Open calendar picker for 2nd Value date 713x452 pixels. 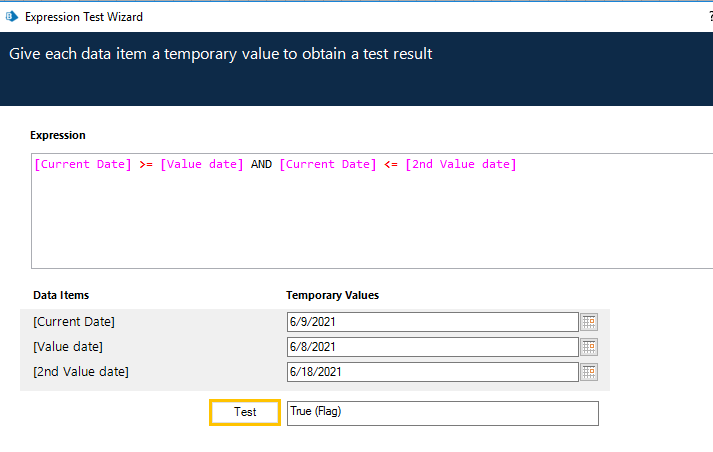590,372
